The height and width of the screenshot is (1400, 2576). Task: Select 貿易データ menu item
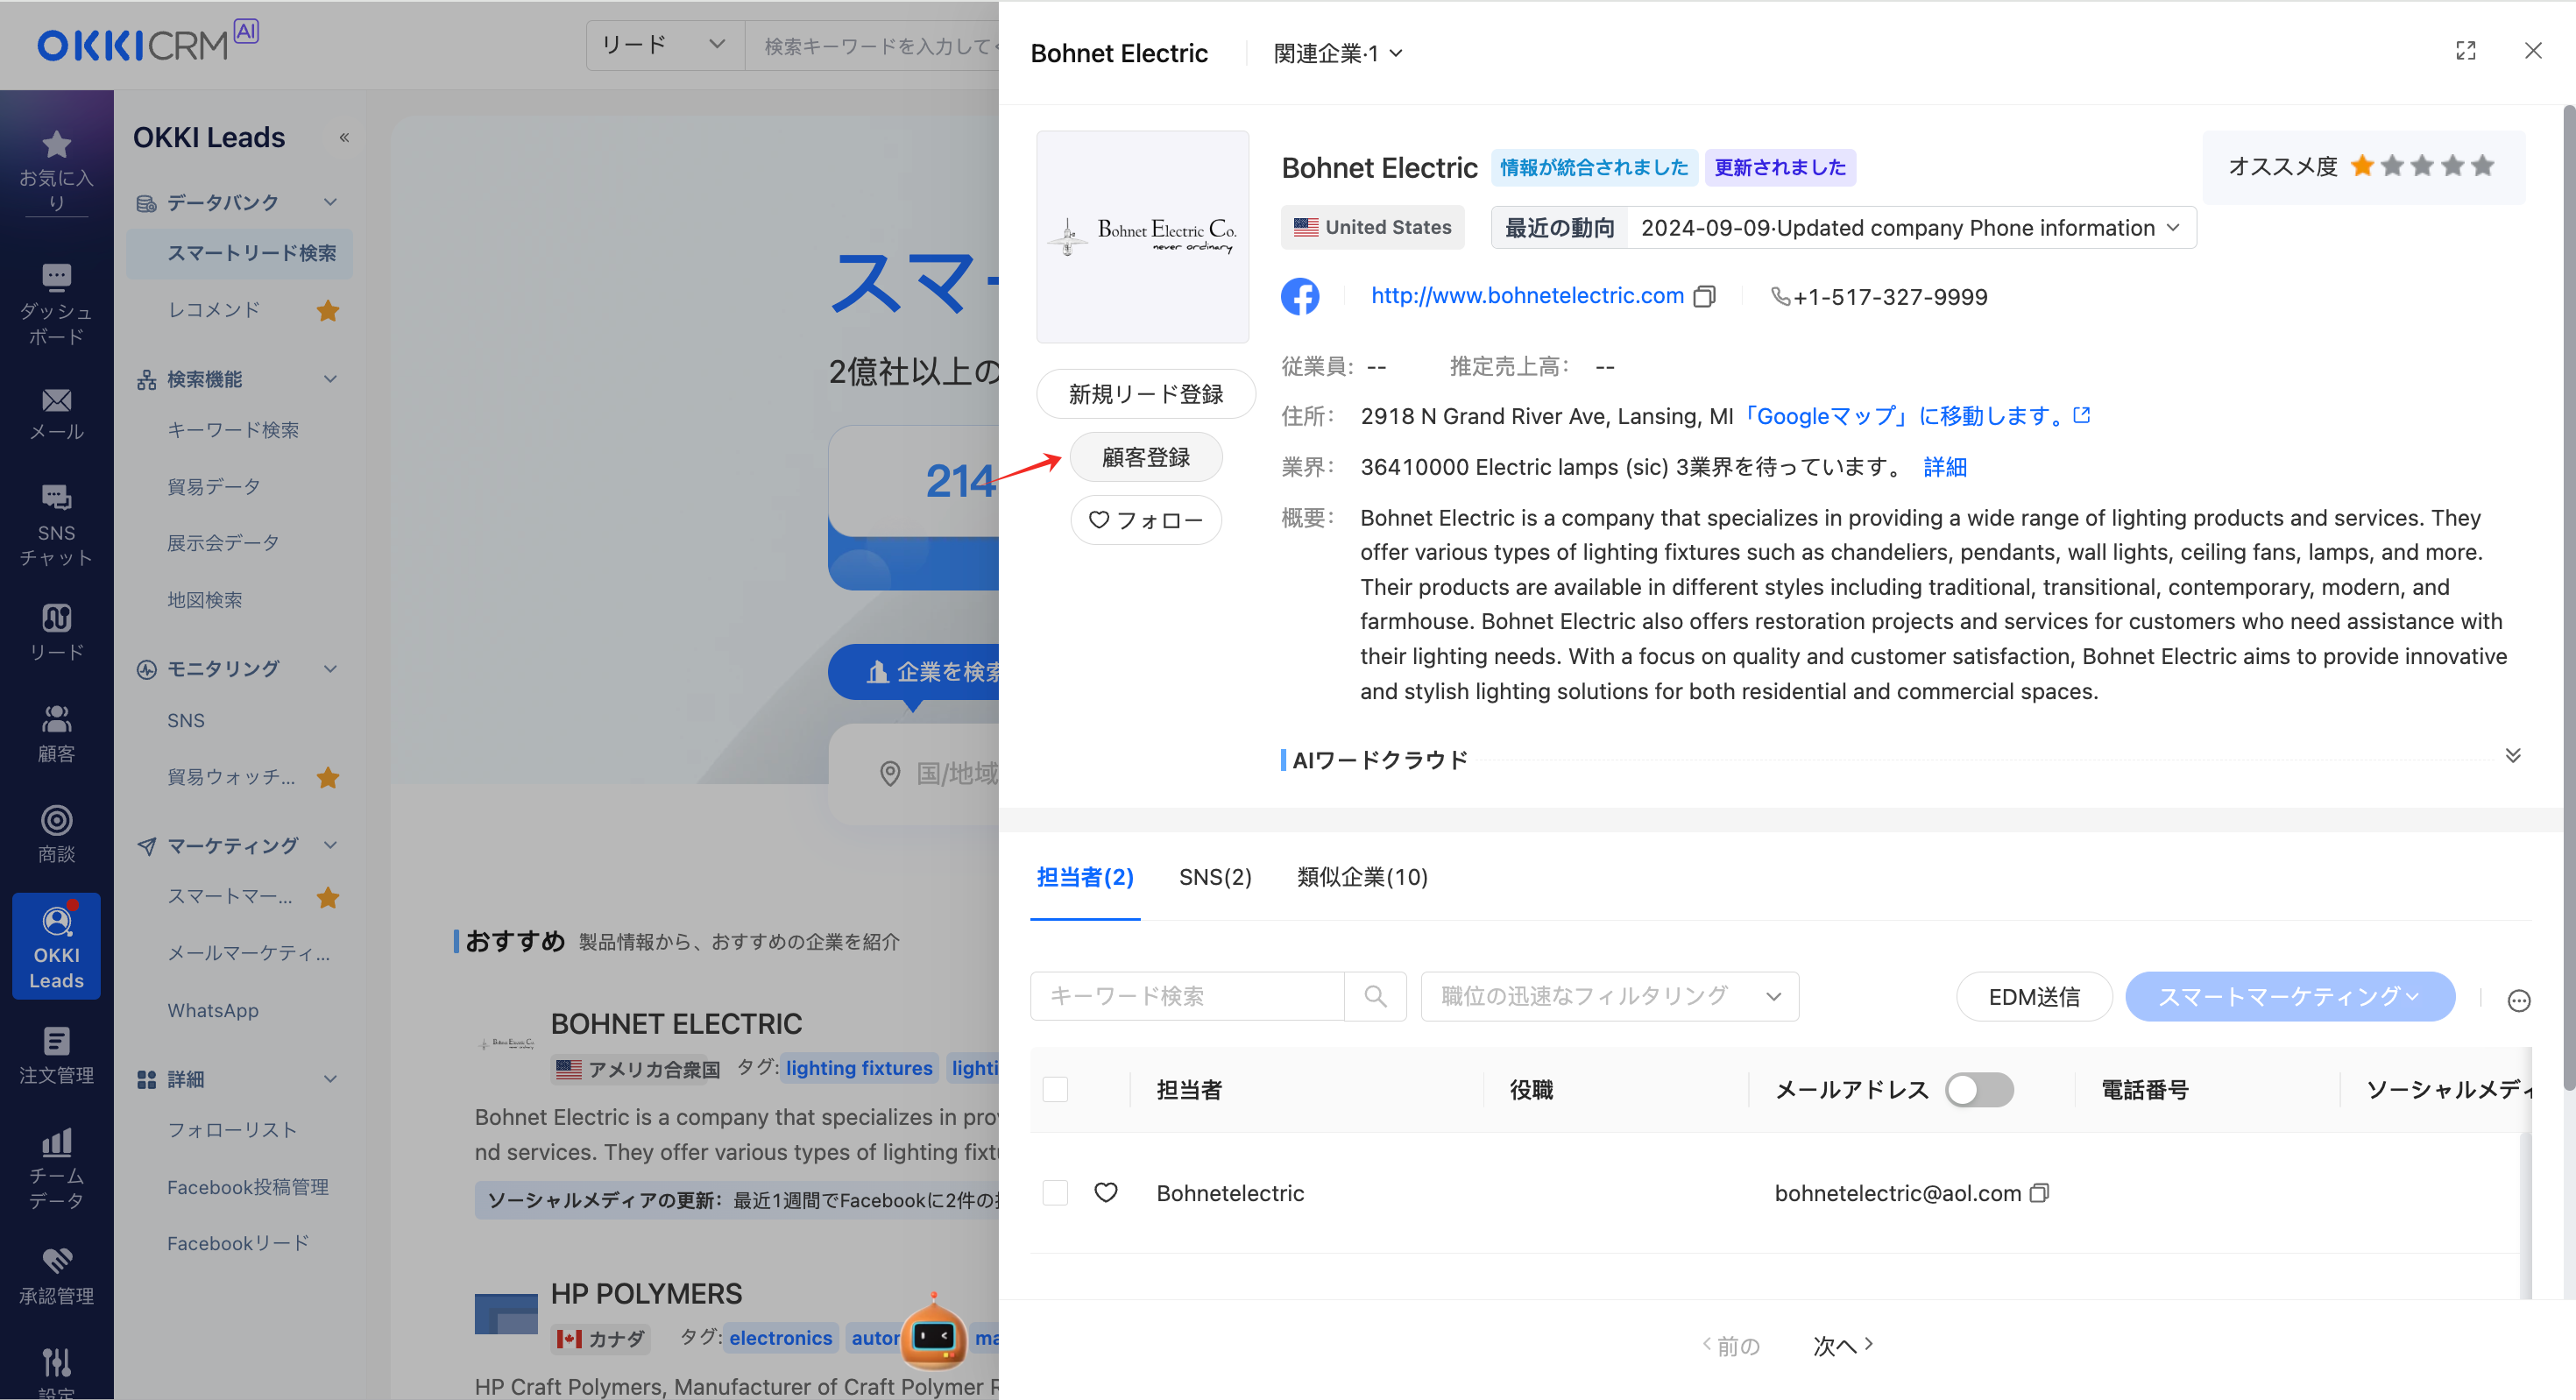click(x=214, y=487)
